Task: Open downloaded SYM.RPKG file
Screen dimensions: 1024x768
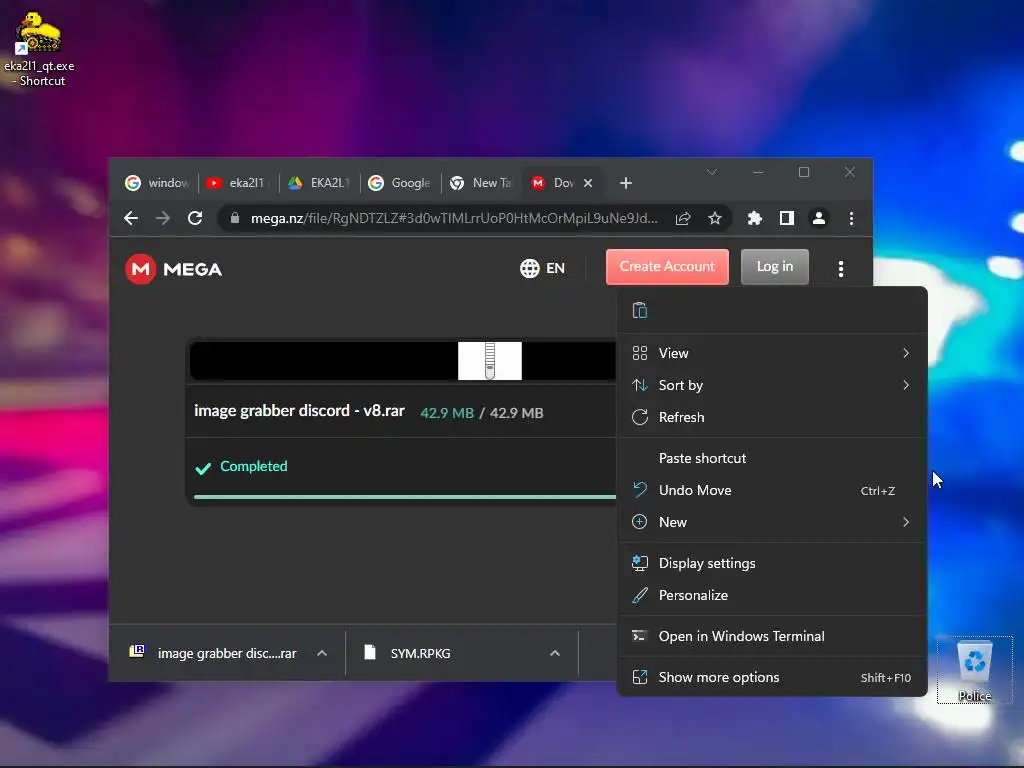Action: click(408, 653)
